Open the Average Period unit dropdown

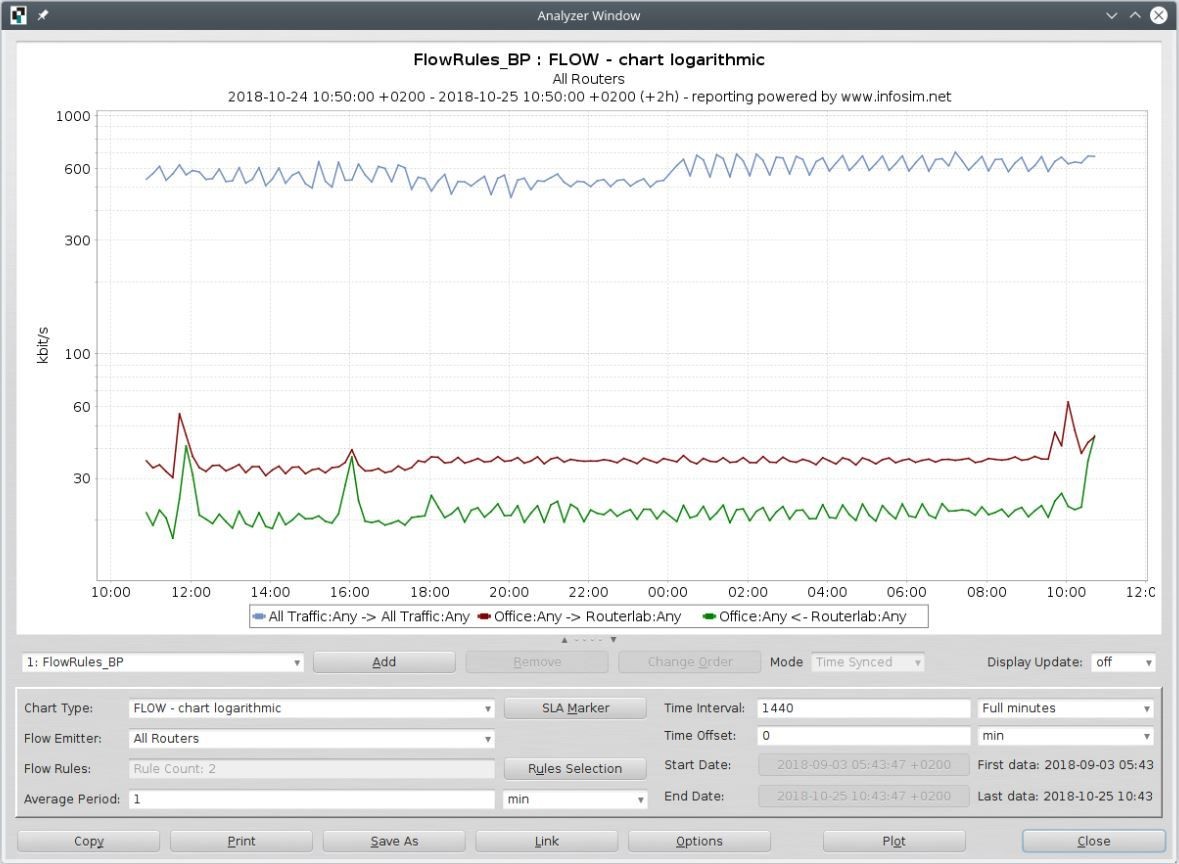[575, 800]
